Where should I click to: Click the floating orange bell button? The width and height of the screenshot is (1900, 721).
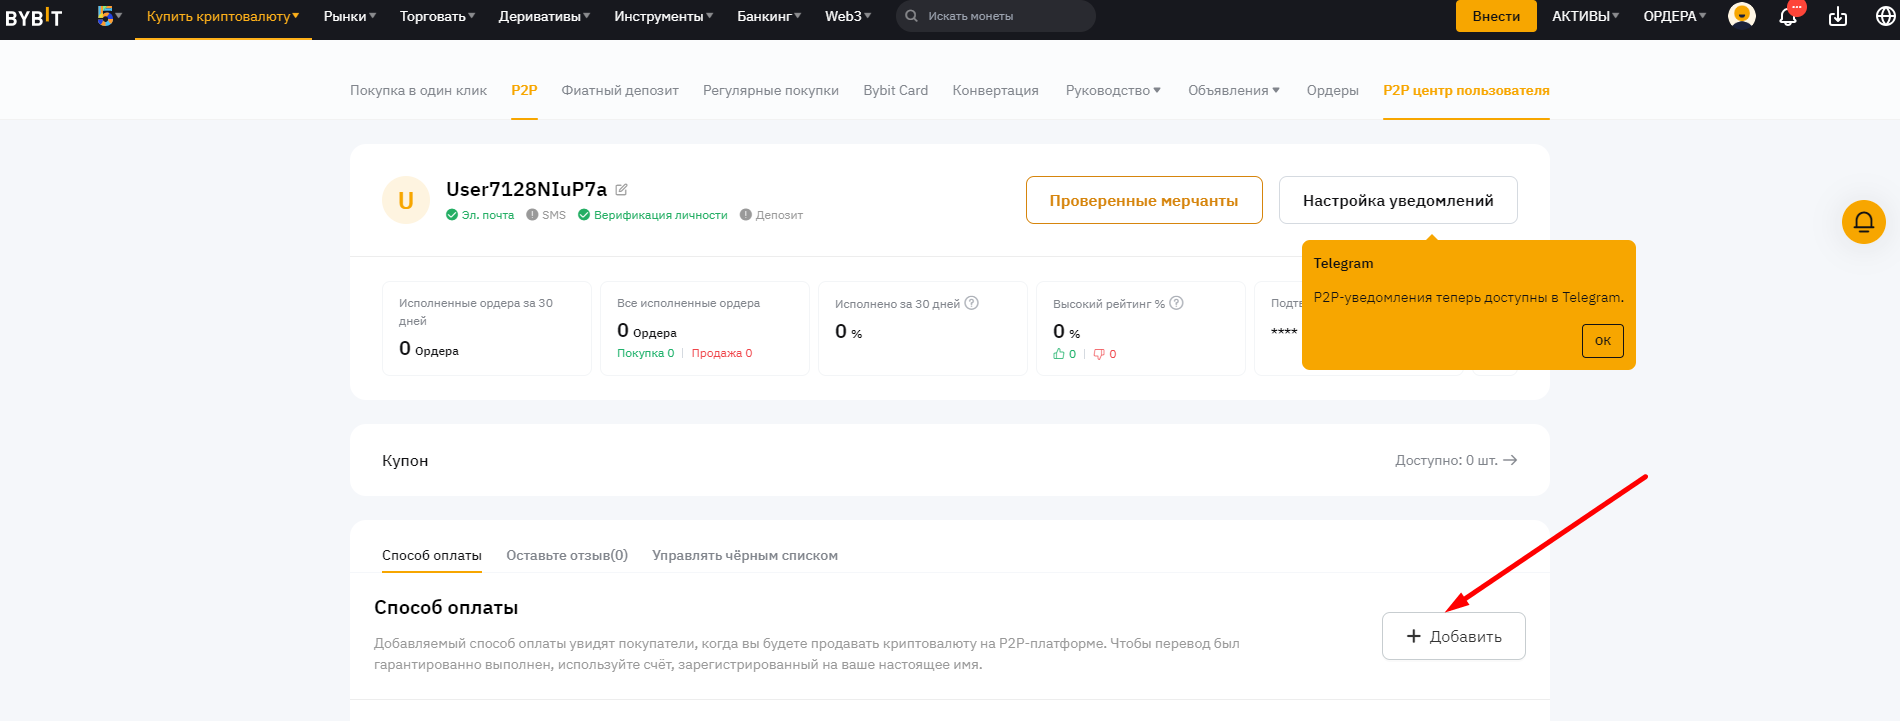click(1864, 222)
